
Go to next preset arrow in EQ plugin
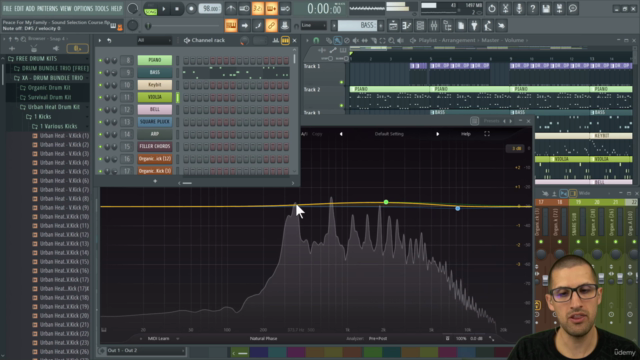(x=438, y=134)
